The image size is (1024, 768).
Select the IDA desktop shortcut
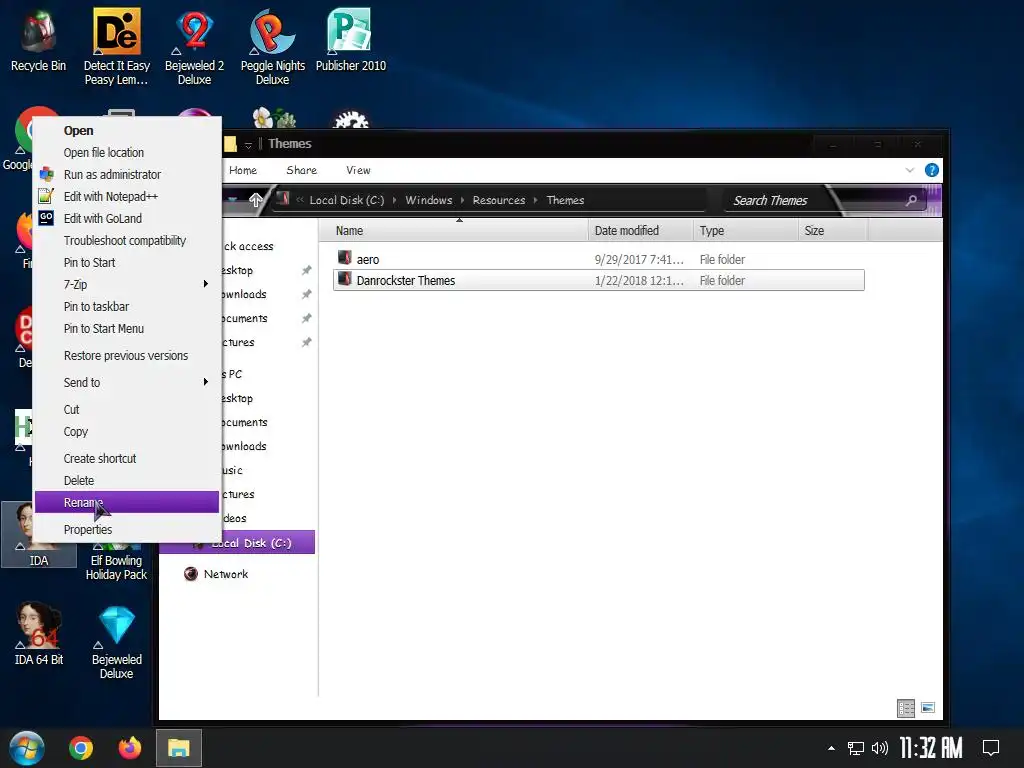pyautogui.click(x=39, y=534)
